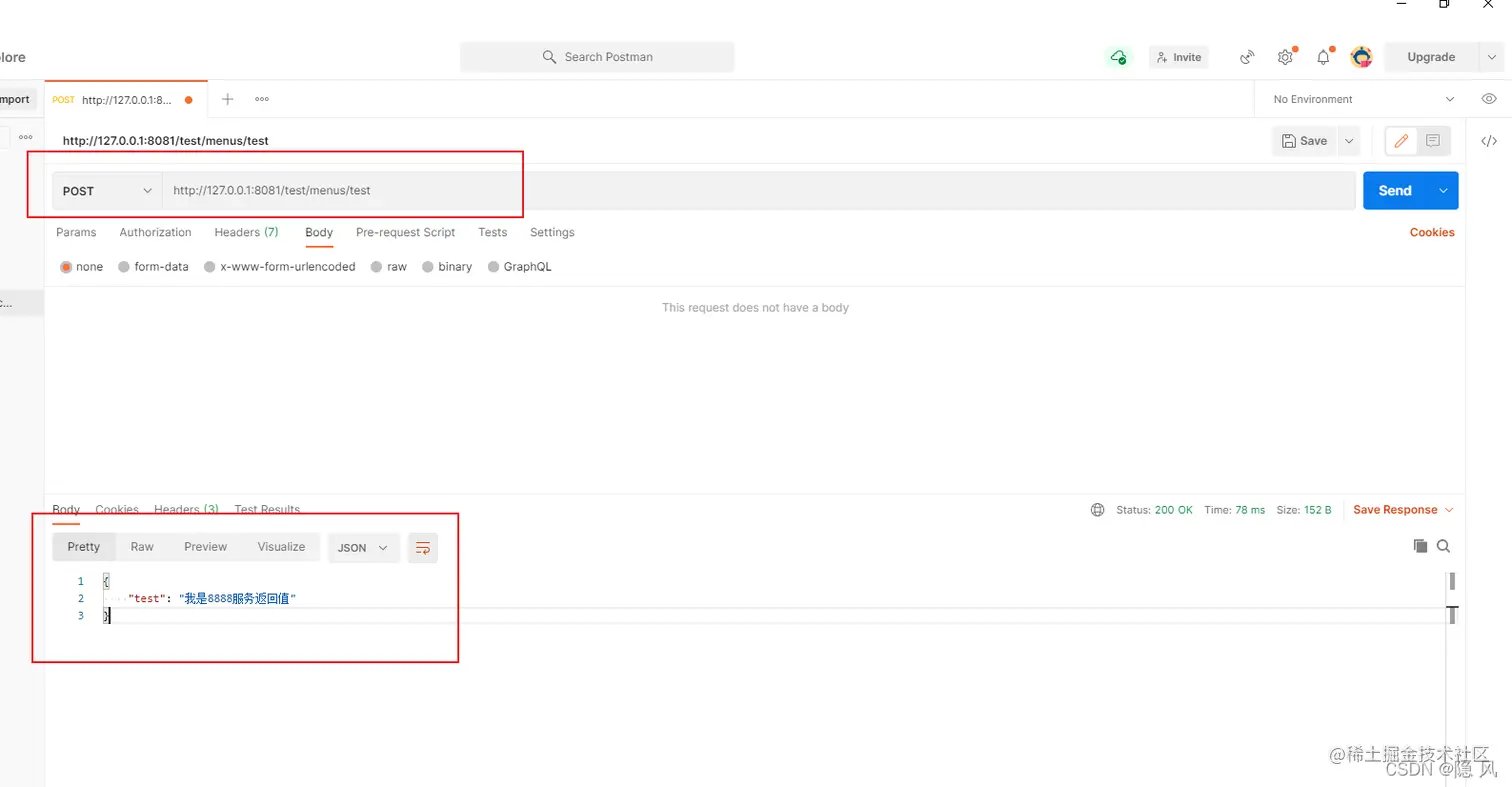The image size is (1512, 787).
Task: Switch to the Tests tab
Action: (x=493, y=232)
